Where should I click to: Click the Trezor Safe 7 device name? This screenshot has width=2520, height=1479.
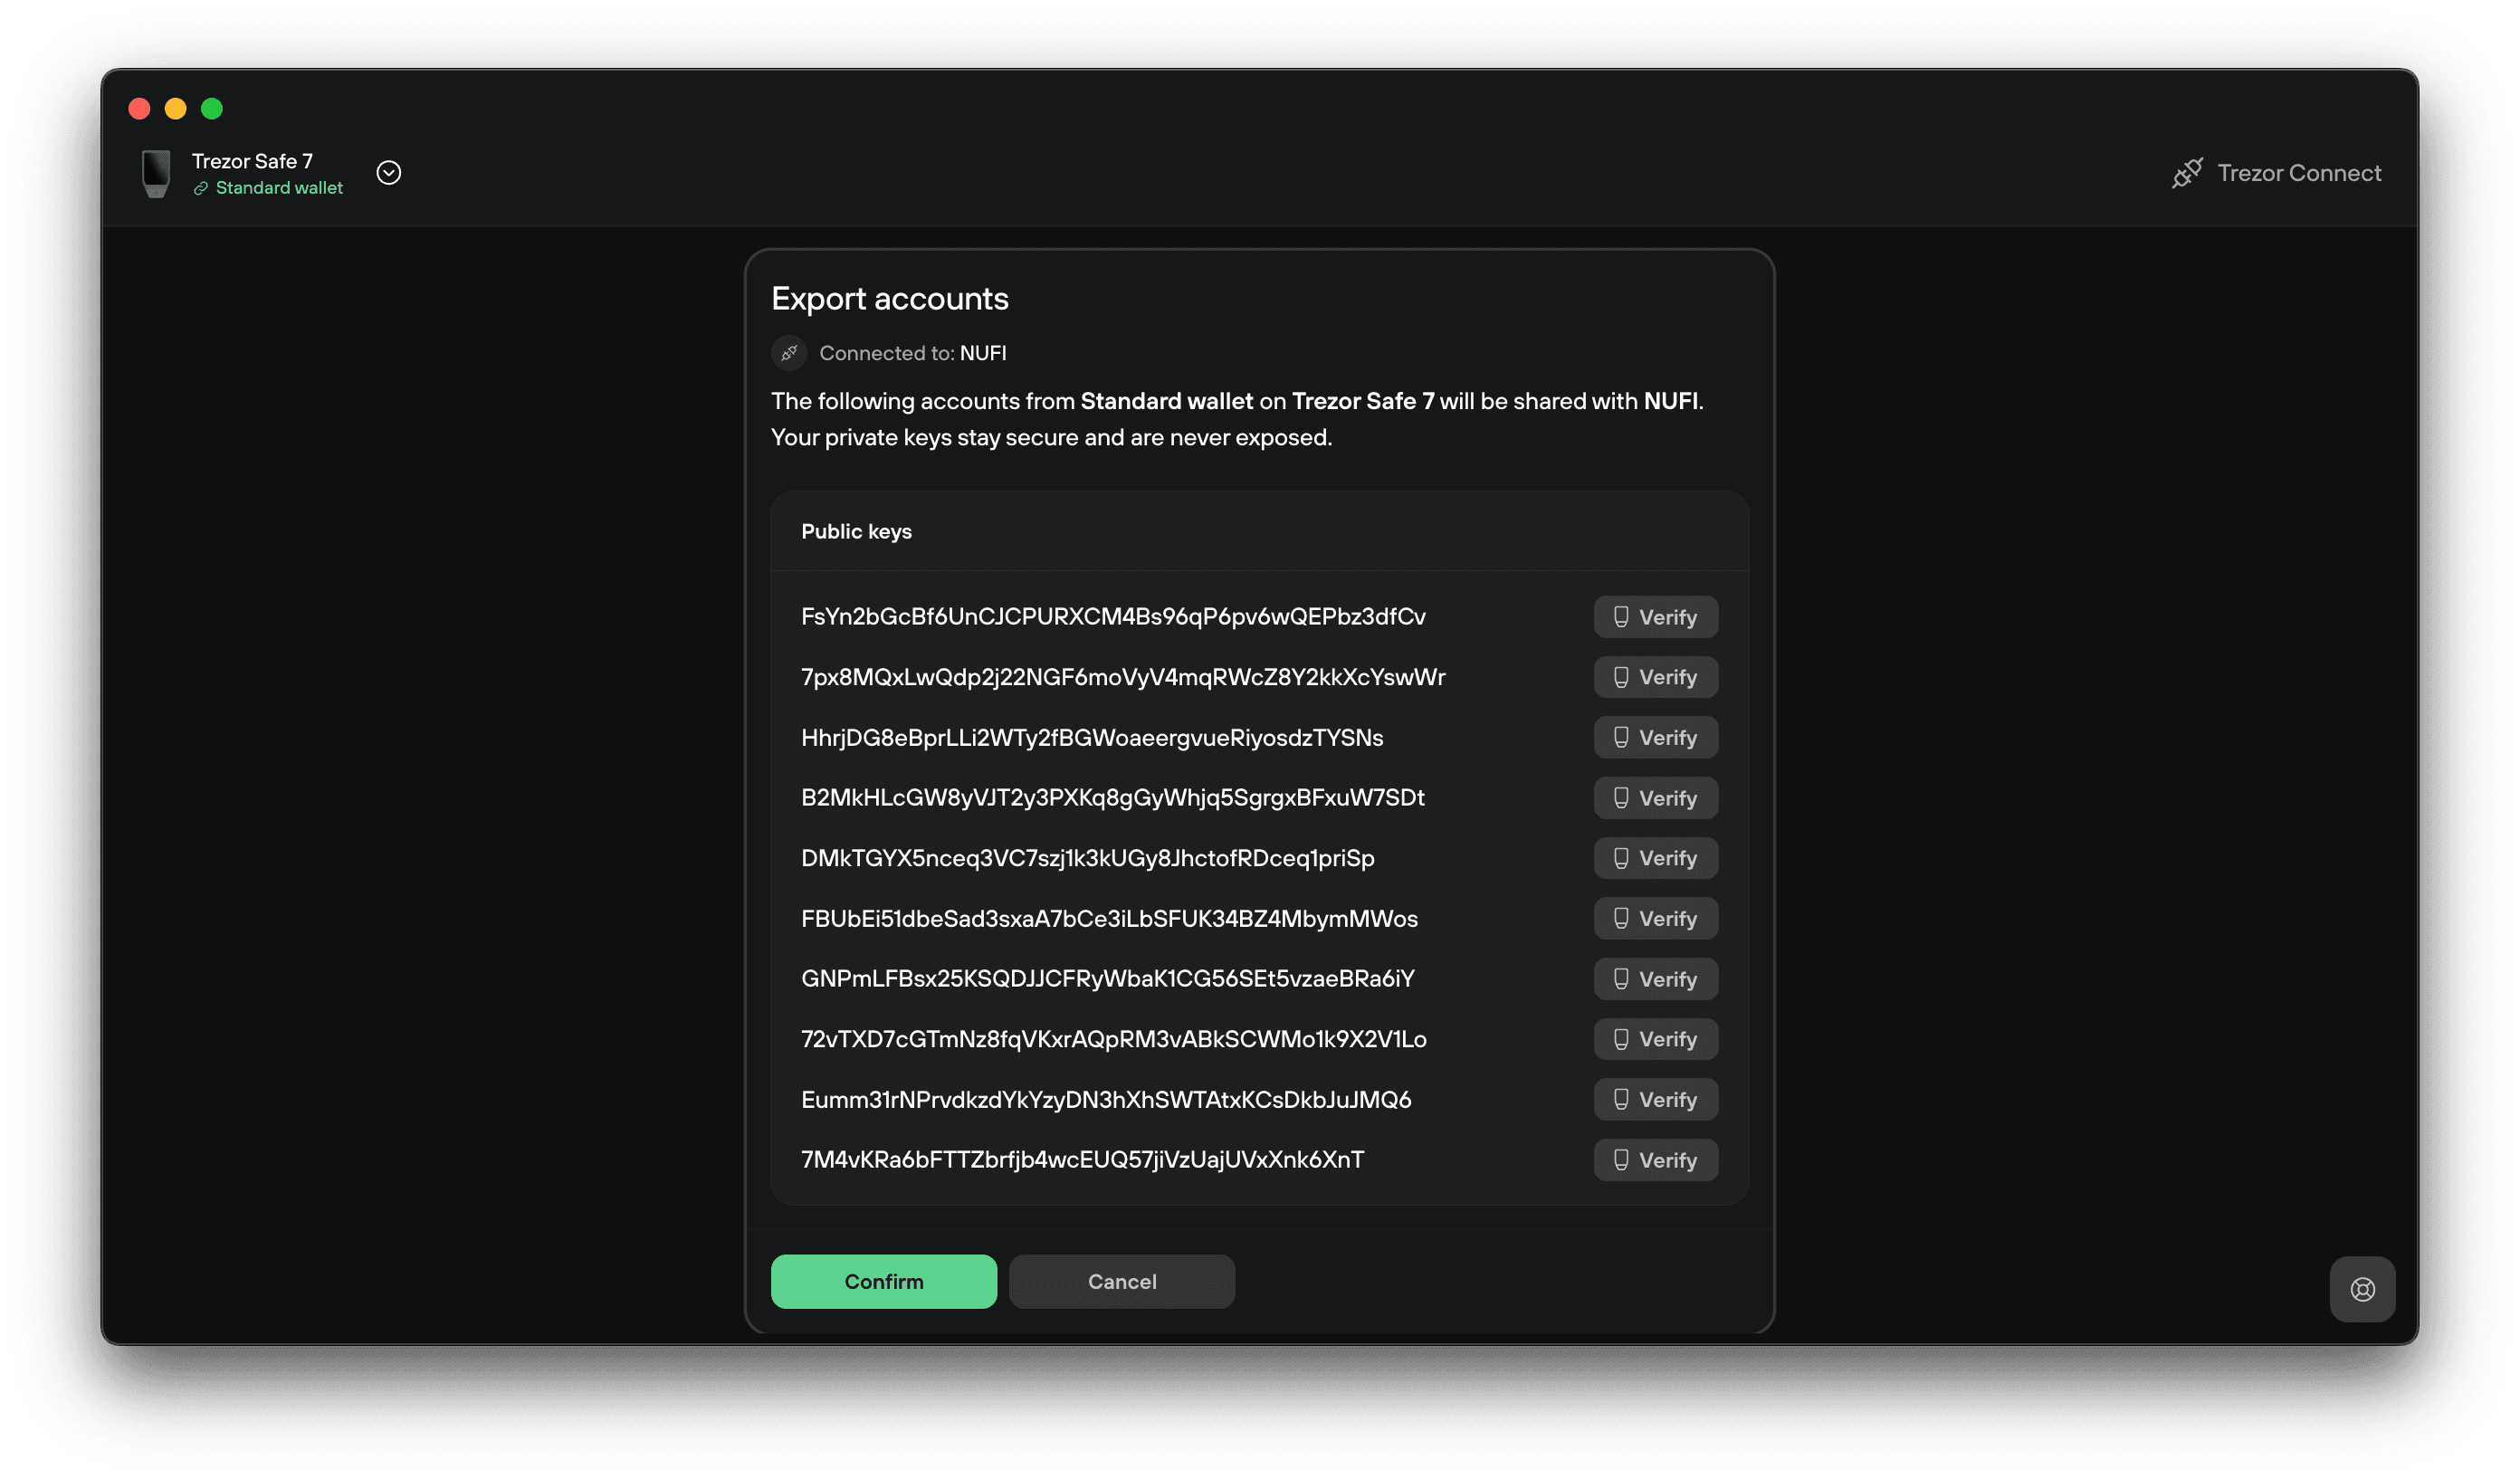(252, 161)
